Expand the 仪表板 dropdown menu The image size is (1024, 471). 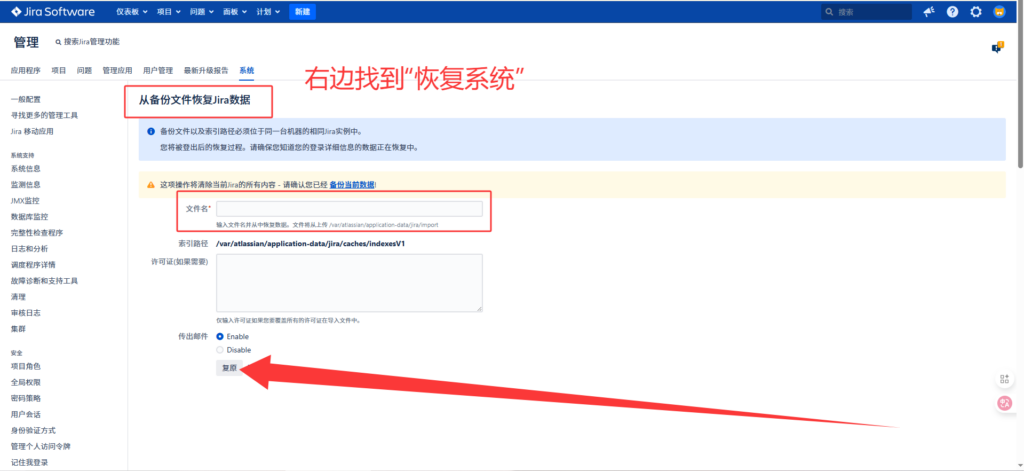(131, 12)
